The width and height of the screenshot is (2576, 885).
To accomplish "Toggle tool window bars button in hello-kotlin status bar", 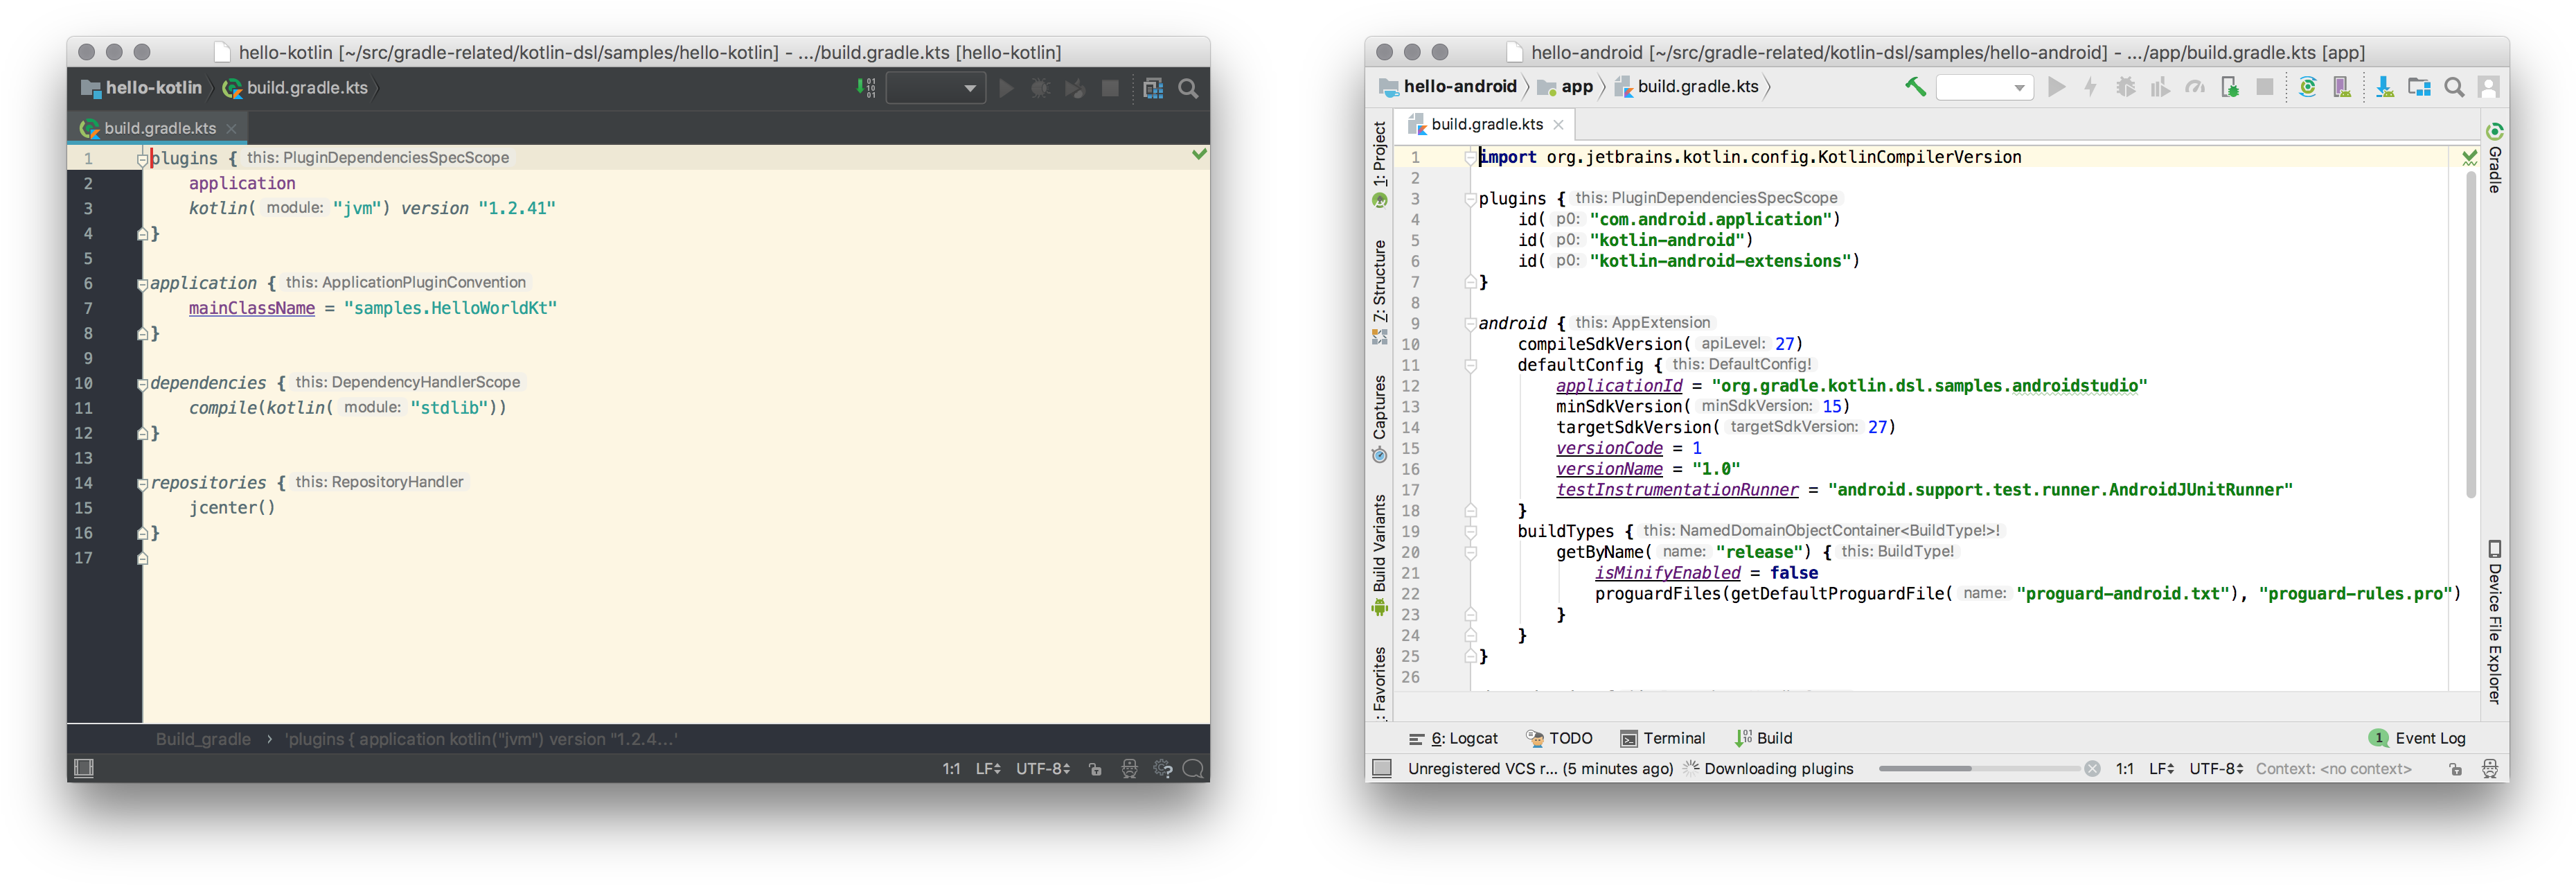I will tap(84, 768).
